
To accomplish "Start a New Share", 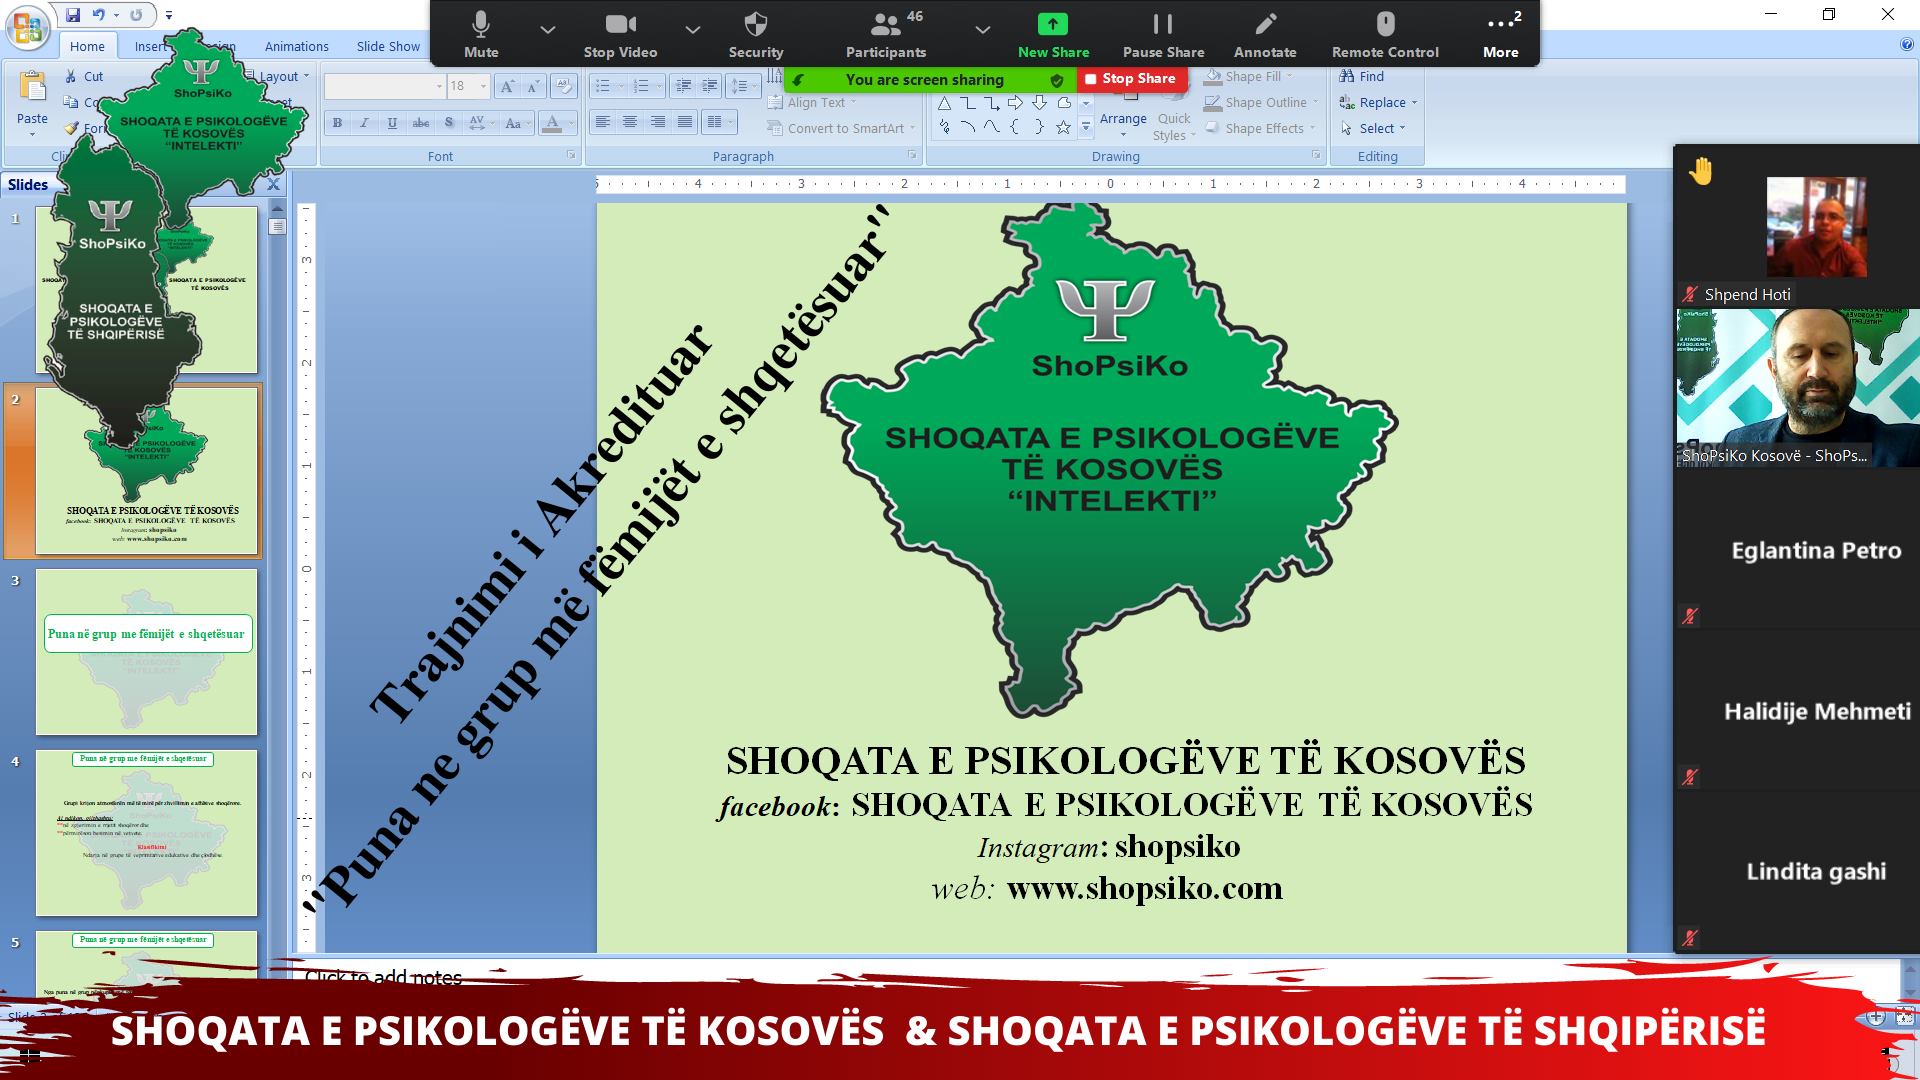I will click(1053, 34).
